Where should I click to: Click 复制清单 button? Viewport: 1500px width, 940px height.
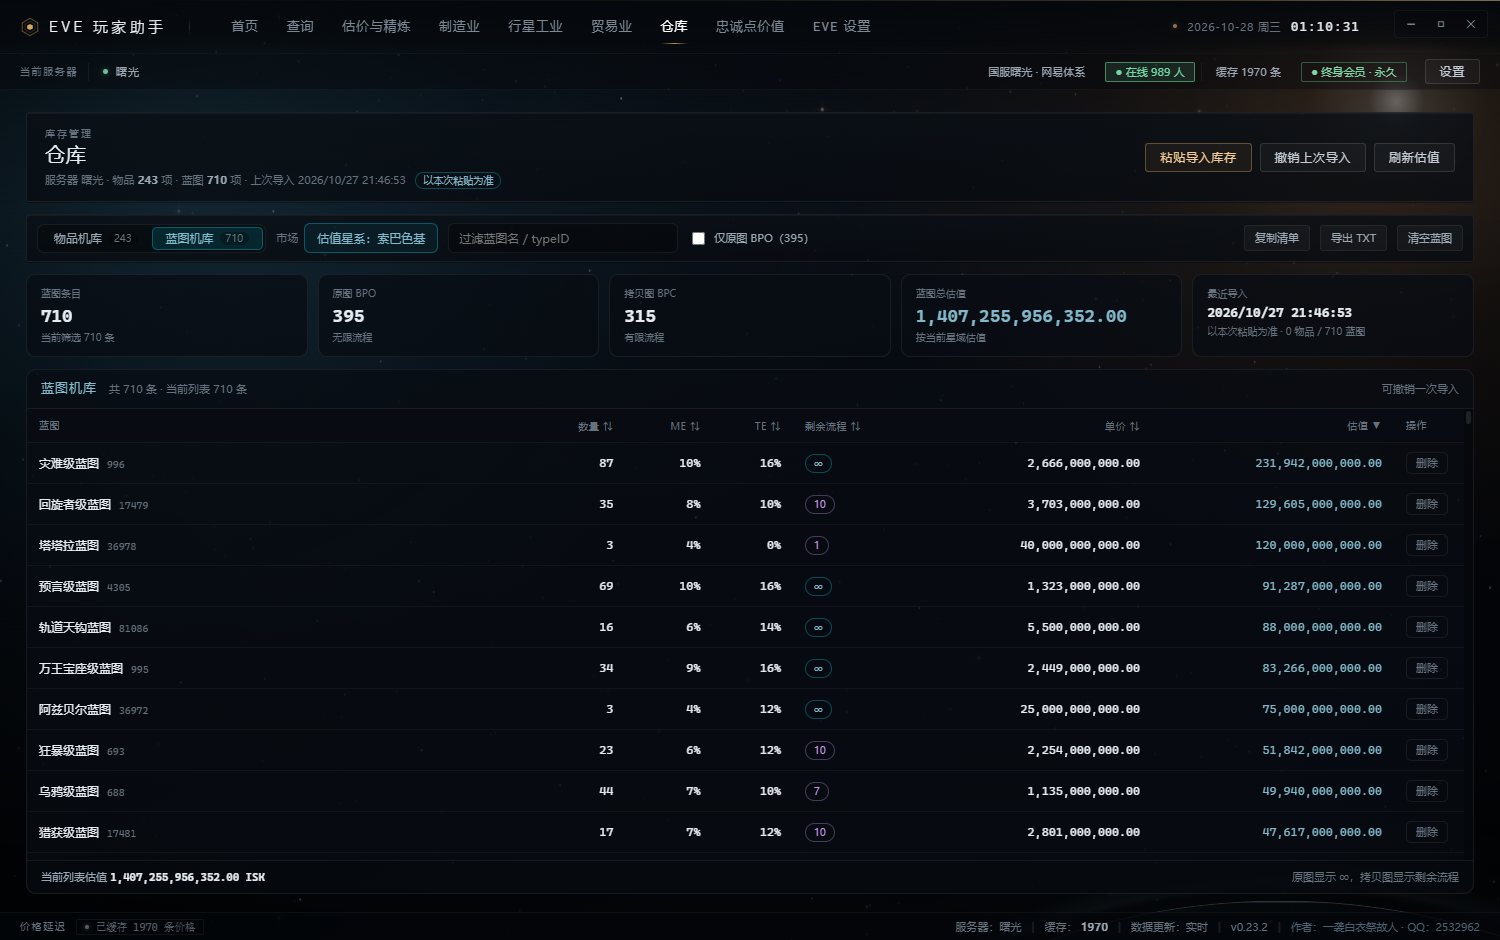(1276, 238)
